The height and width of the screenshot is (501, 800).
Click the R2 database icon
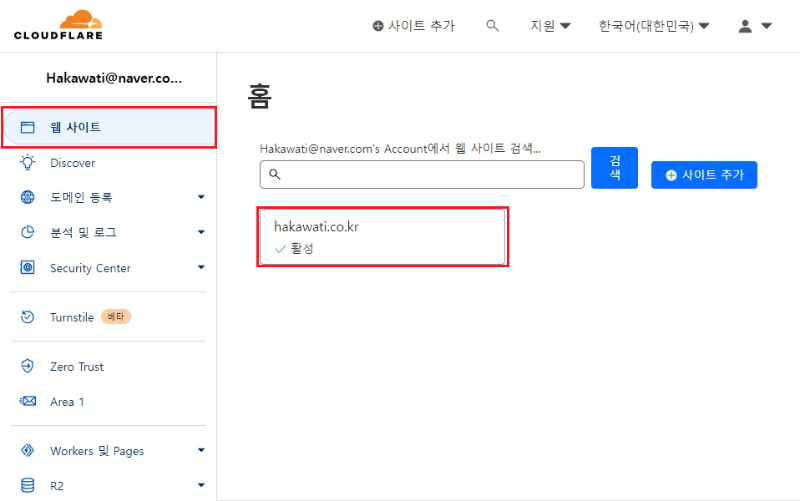click(x=28, y=485)
